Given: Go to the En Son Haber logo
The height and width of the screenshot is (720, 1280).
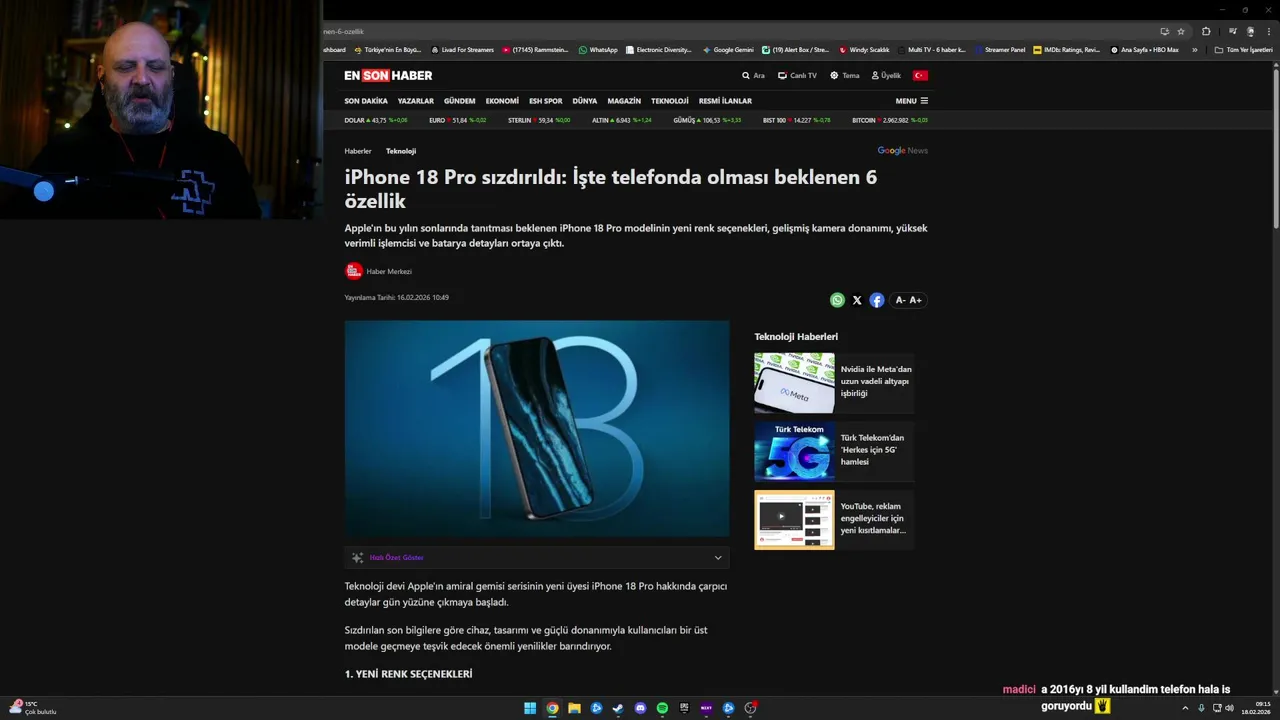Looking at the screenshot, I should tap(388, 76).
